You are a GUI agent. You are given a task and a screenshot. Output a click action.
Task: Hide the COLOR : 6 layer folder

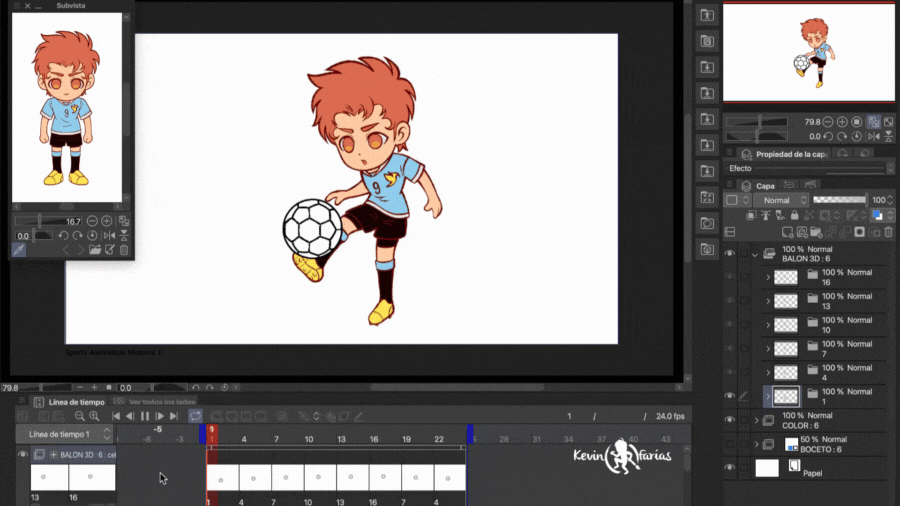[730, 420]
